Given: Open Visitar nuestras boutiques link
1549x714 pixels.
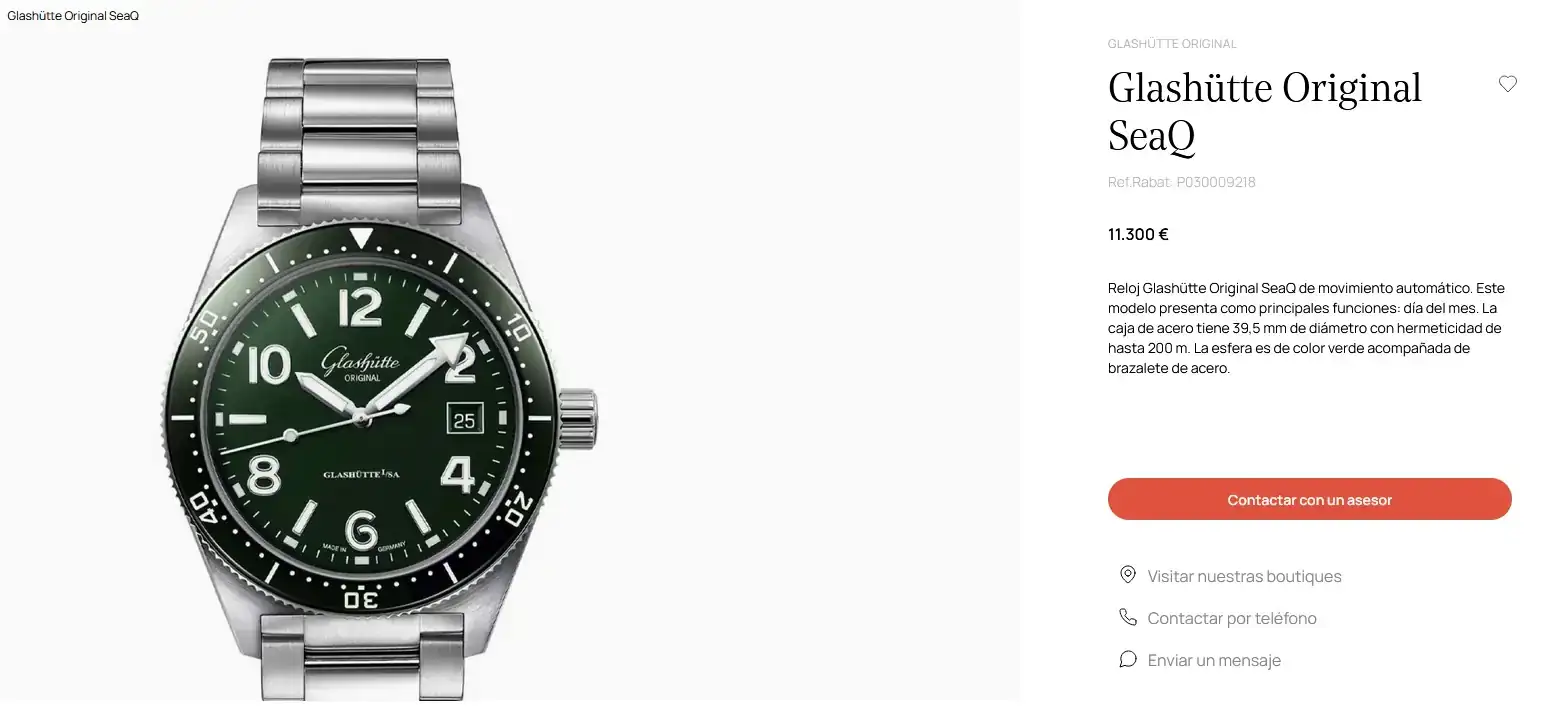Looking at the screenshot, I should (1244, 576).
